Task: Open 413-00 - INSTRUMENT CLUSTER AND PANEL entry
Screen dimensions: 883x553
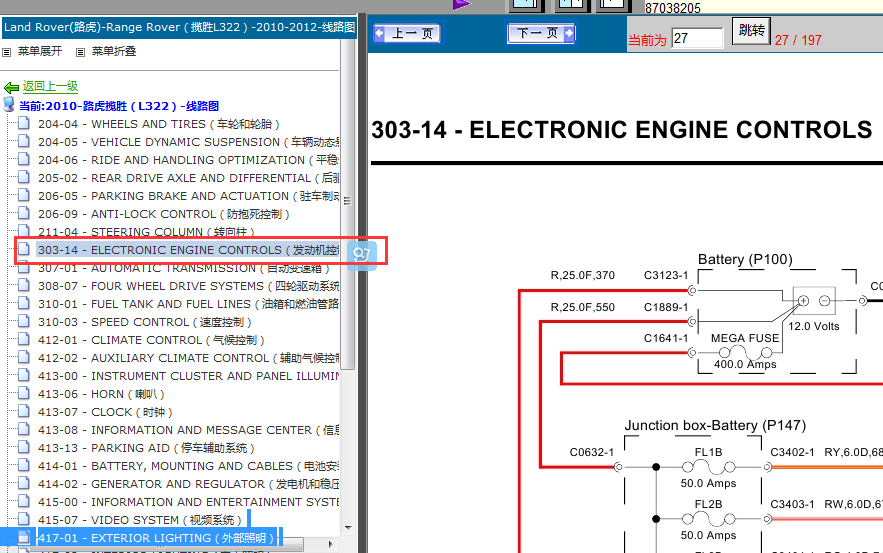Action: (x=188, y=376)
